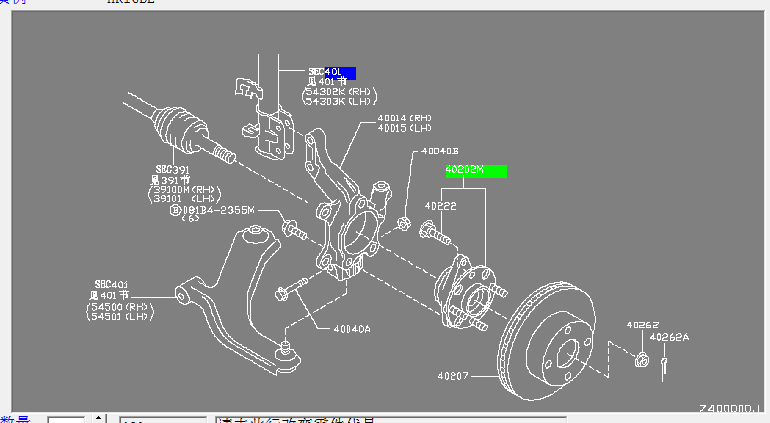The width and height of the screenshot is (770, 423).
Task: Click the Chinese text field below the diagram
Action: (390, 420)
